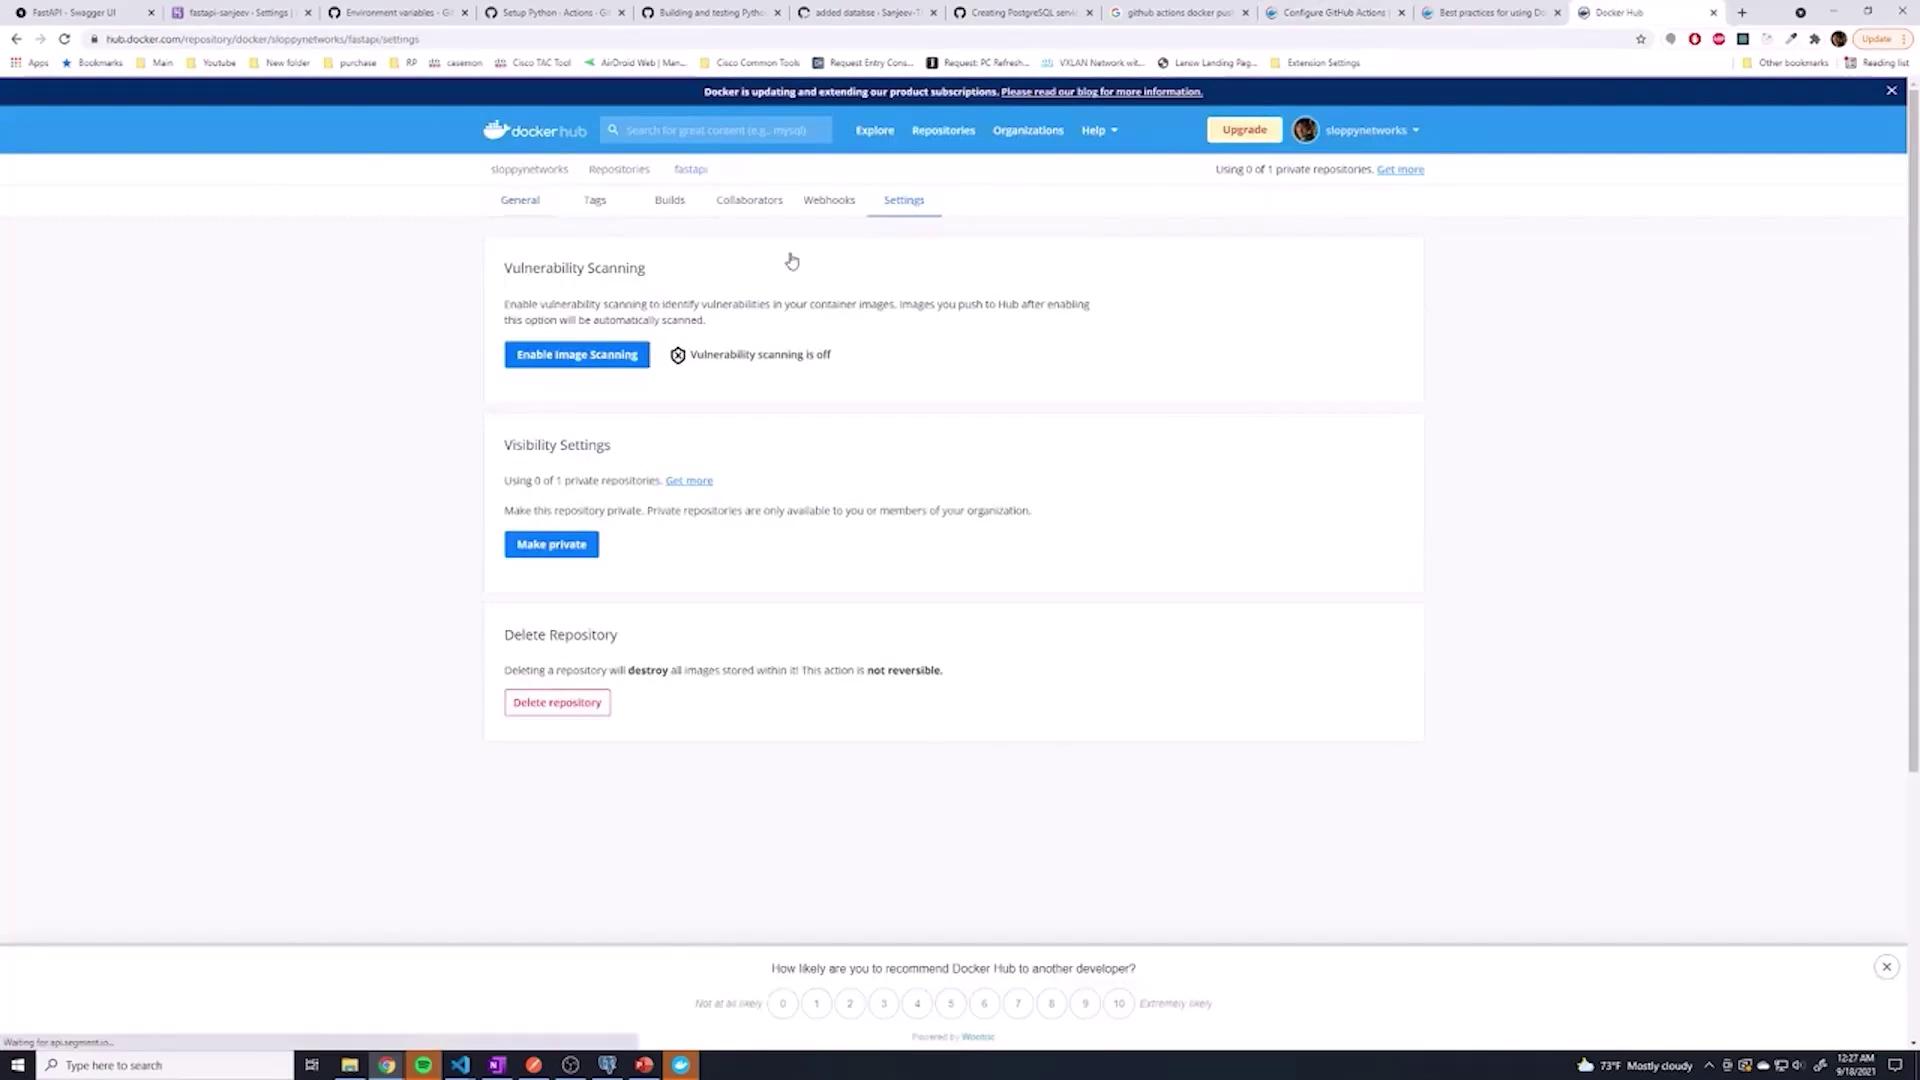Select rating 0 in the survey

pyautogui.click(x=783, y=1003)
